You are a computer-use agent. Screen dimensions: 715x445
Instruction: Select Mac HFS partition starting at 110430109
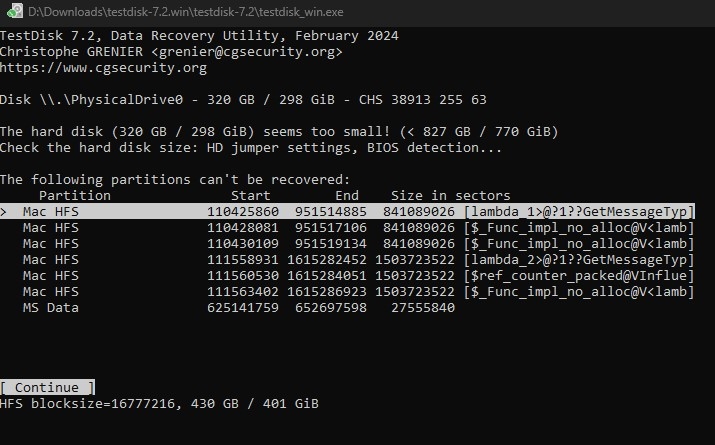pyautogui.click(x=348, y=244)
